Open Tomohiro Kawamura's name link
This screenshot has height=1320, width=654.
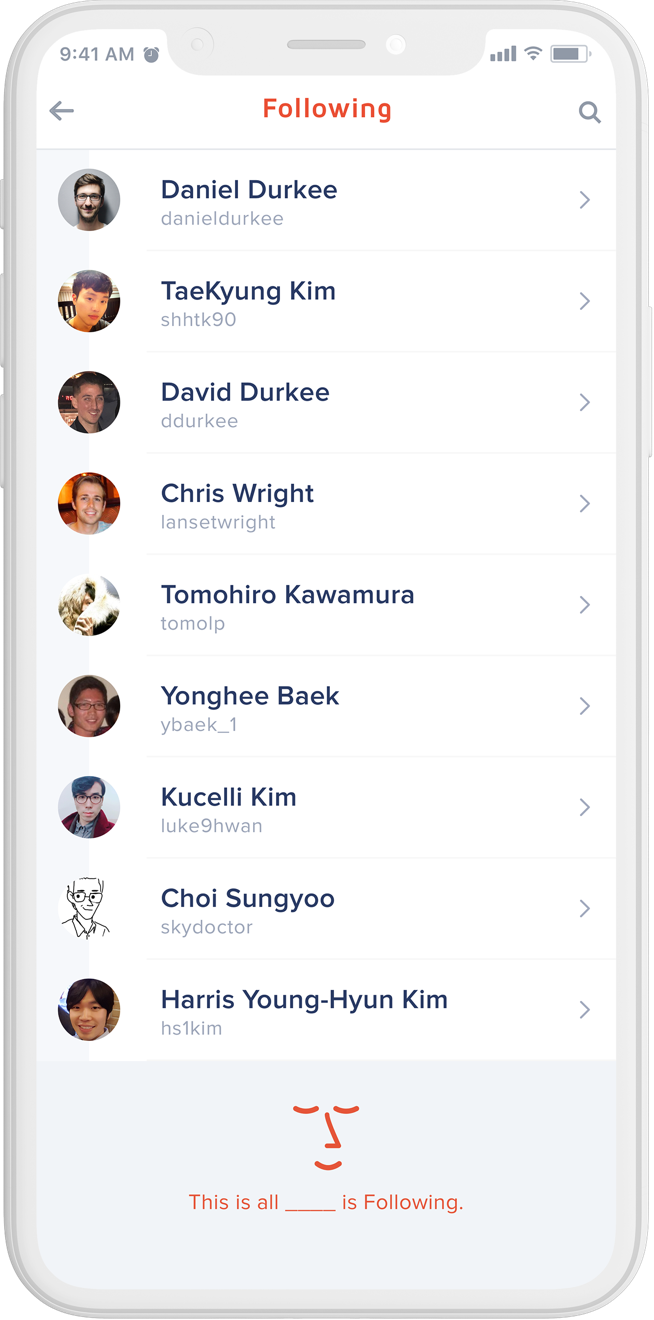click(x=287, y=594)
